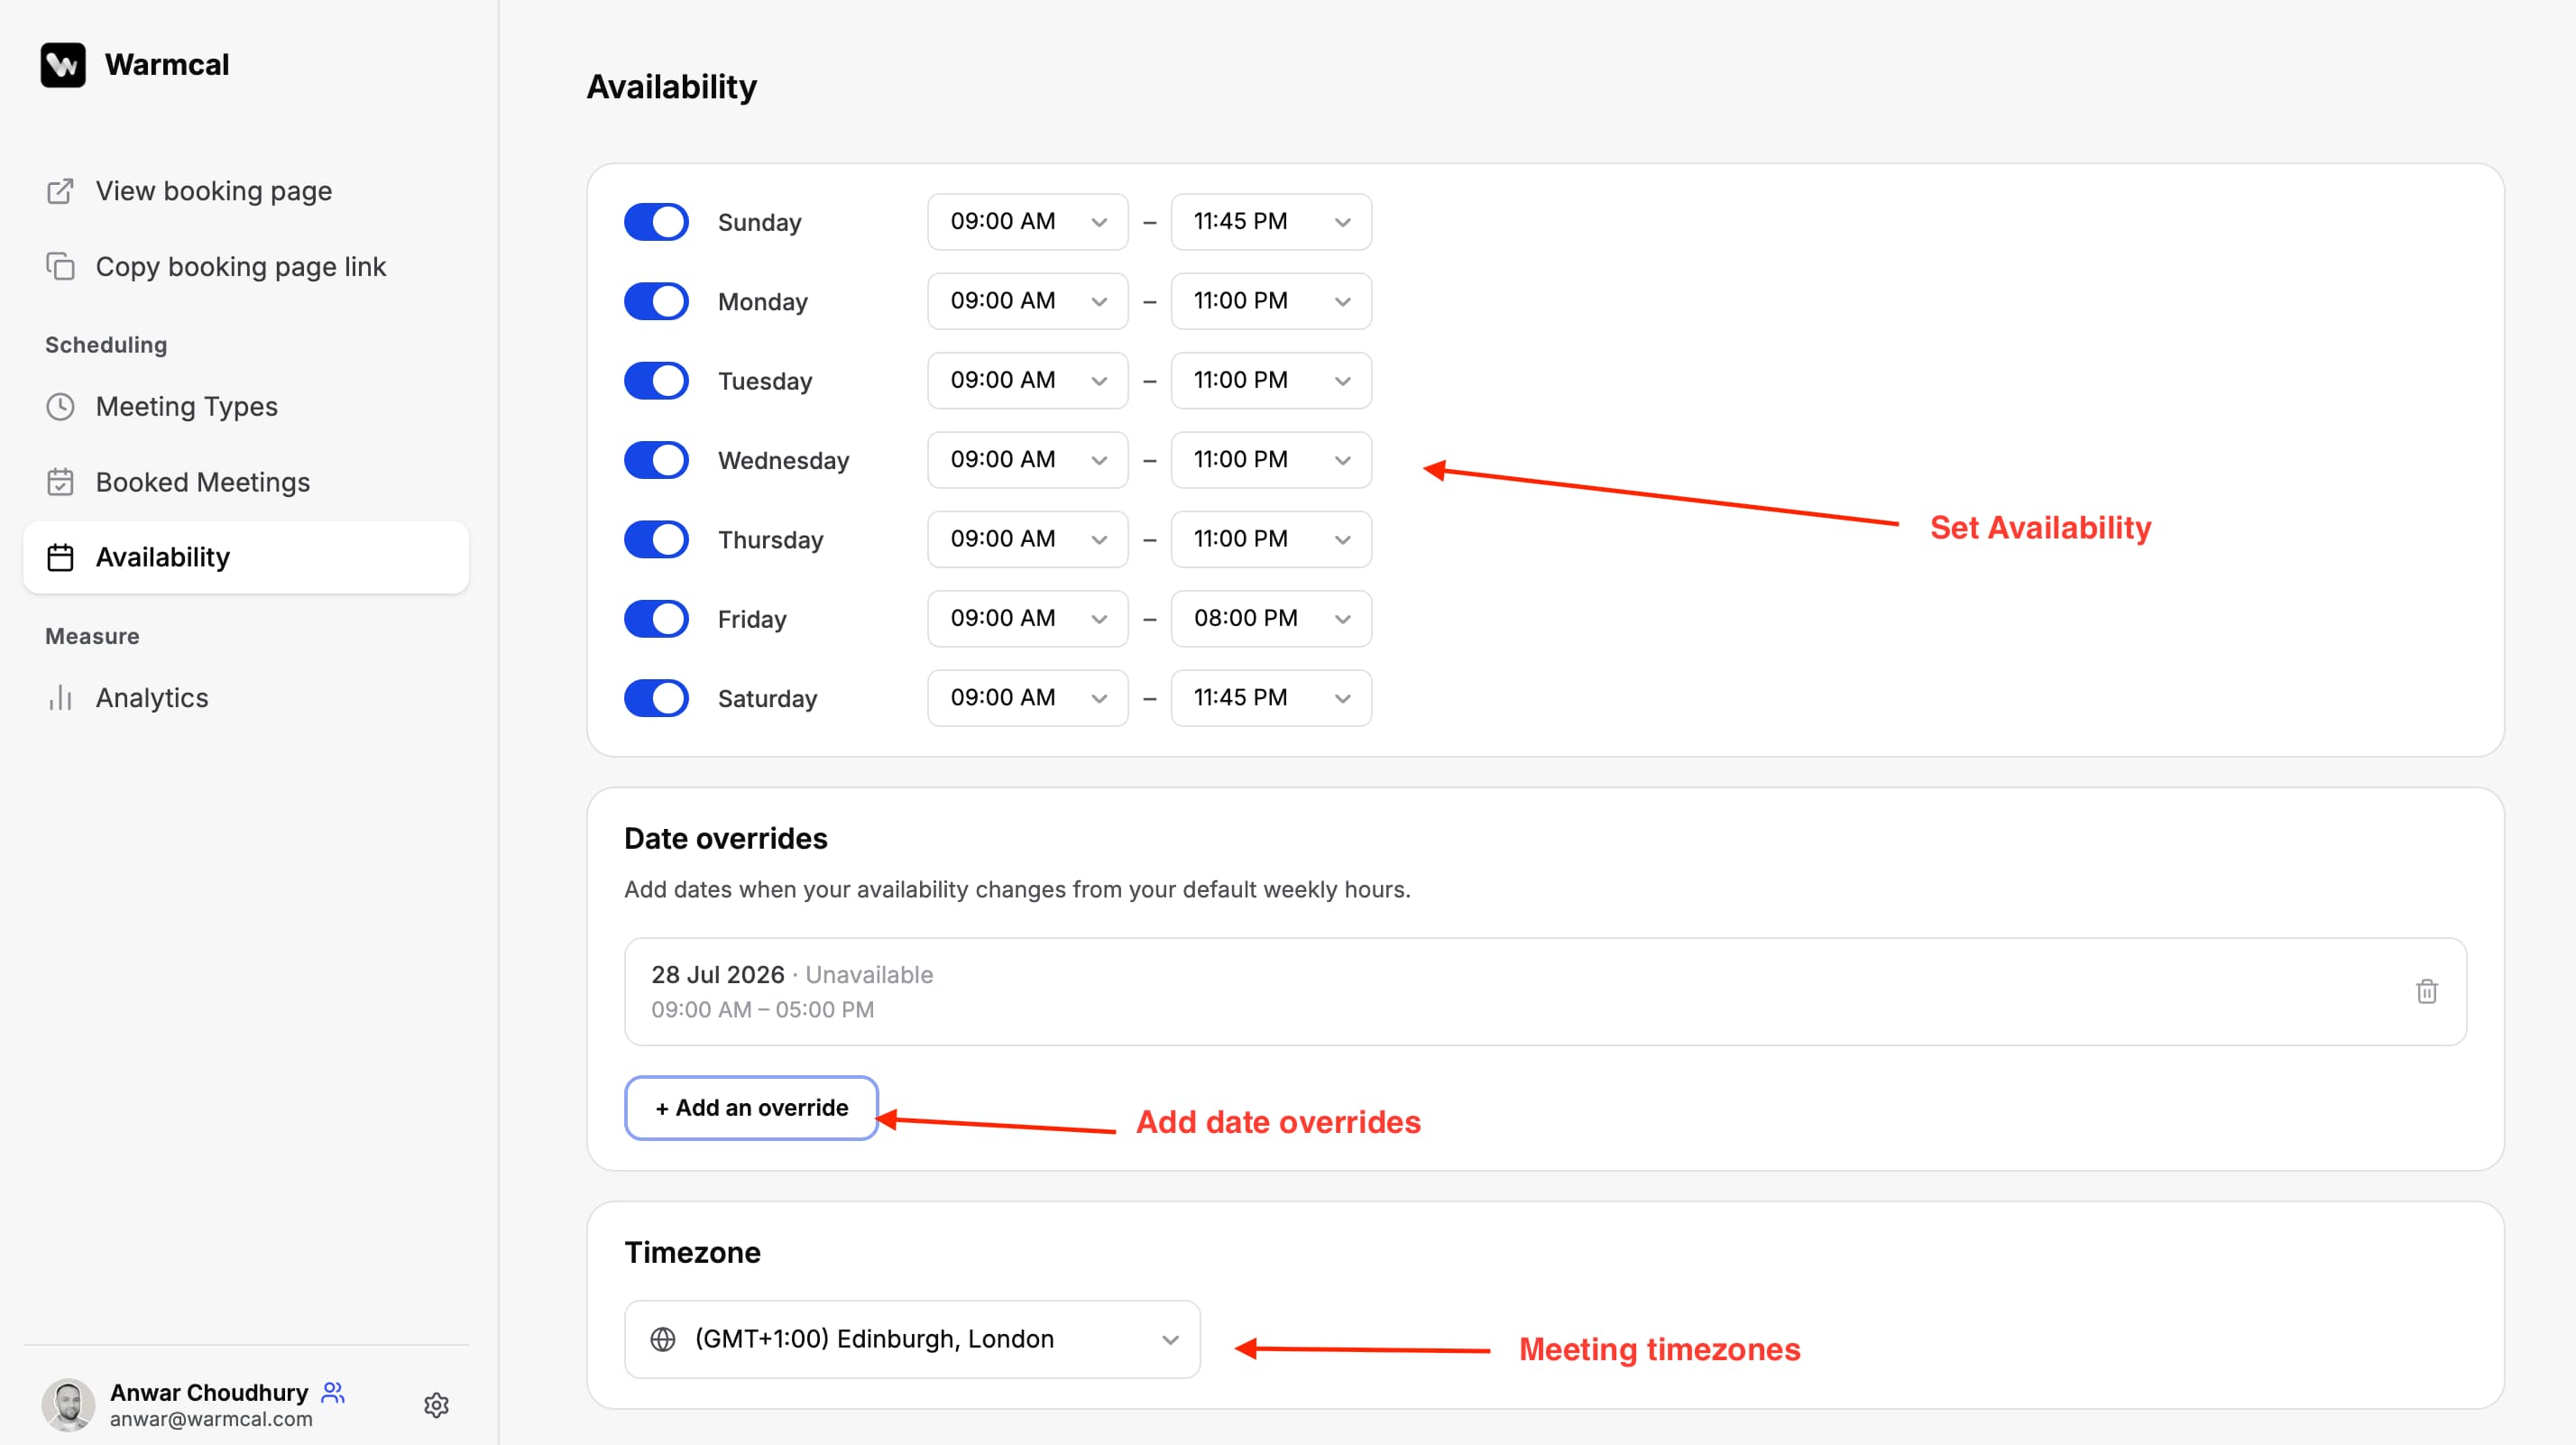2576x1445 pixels.
Task: Expand Friday start time dropdown
Action: 1027,619
